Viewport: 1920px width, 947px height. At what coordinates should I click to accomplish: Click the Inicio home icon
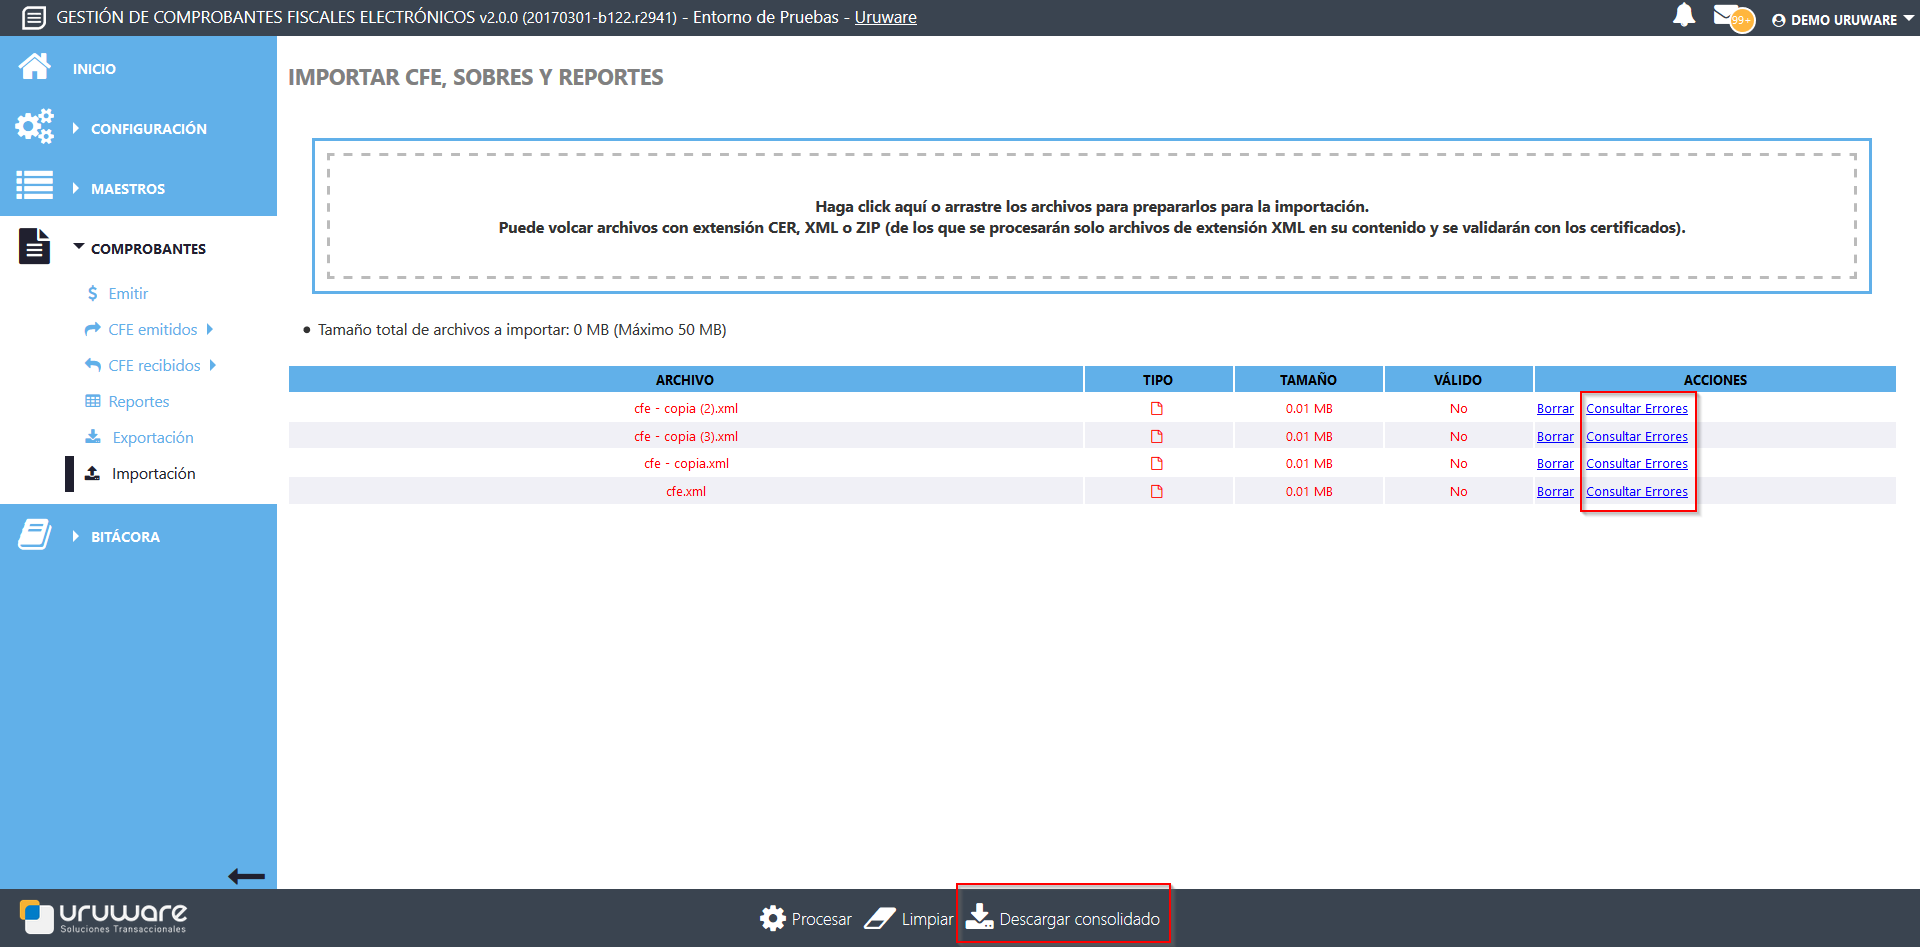[x=34, y=67]
